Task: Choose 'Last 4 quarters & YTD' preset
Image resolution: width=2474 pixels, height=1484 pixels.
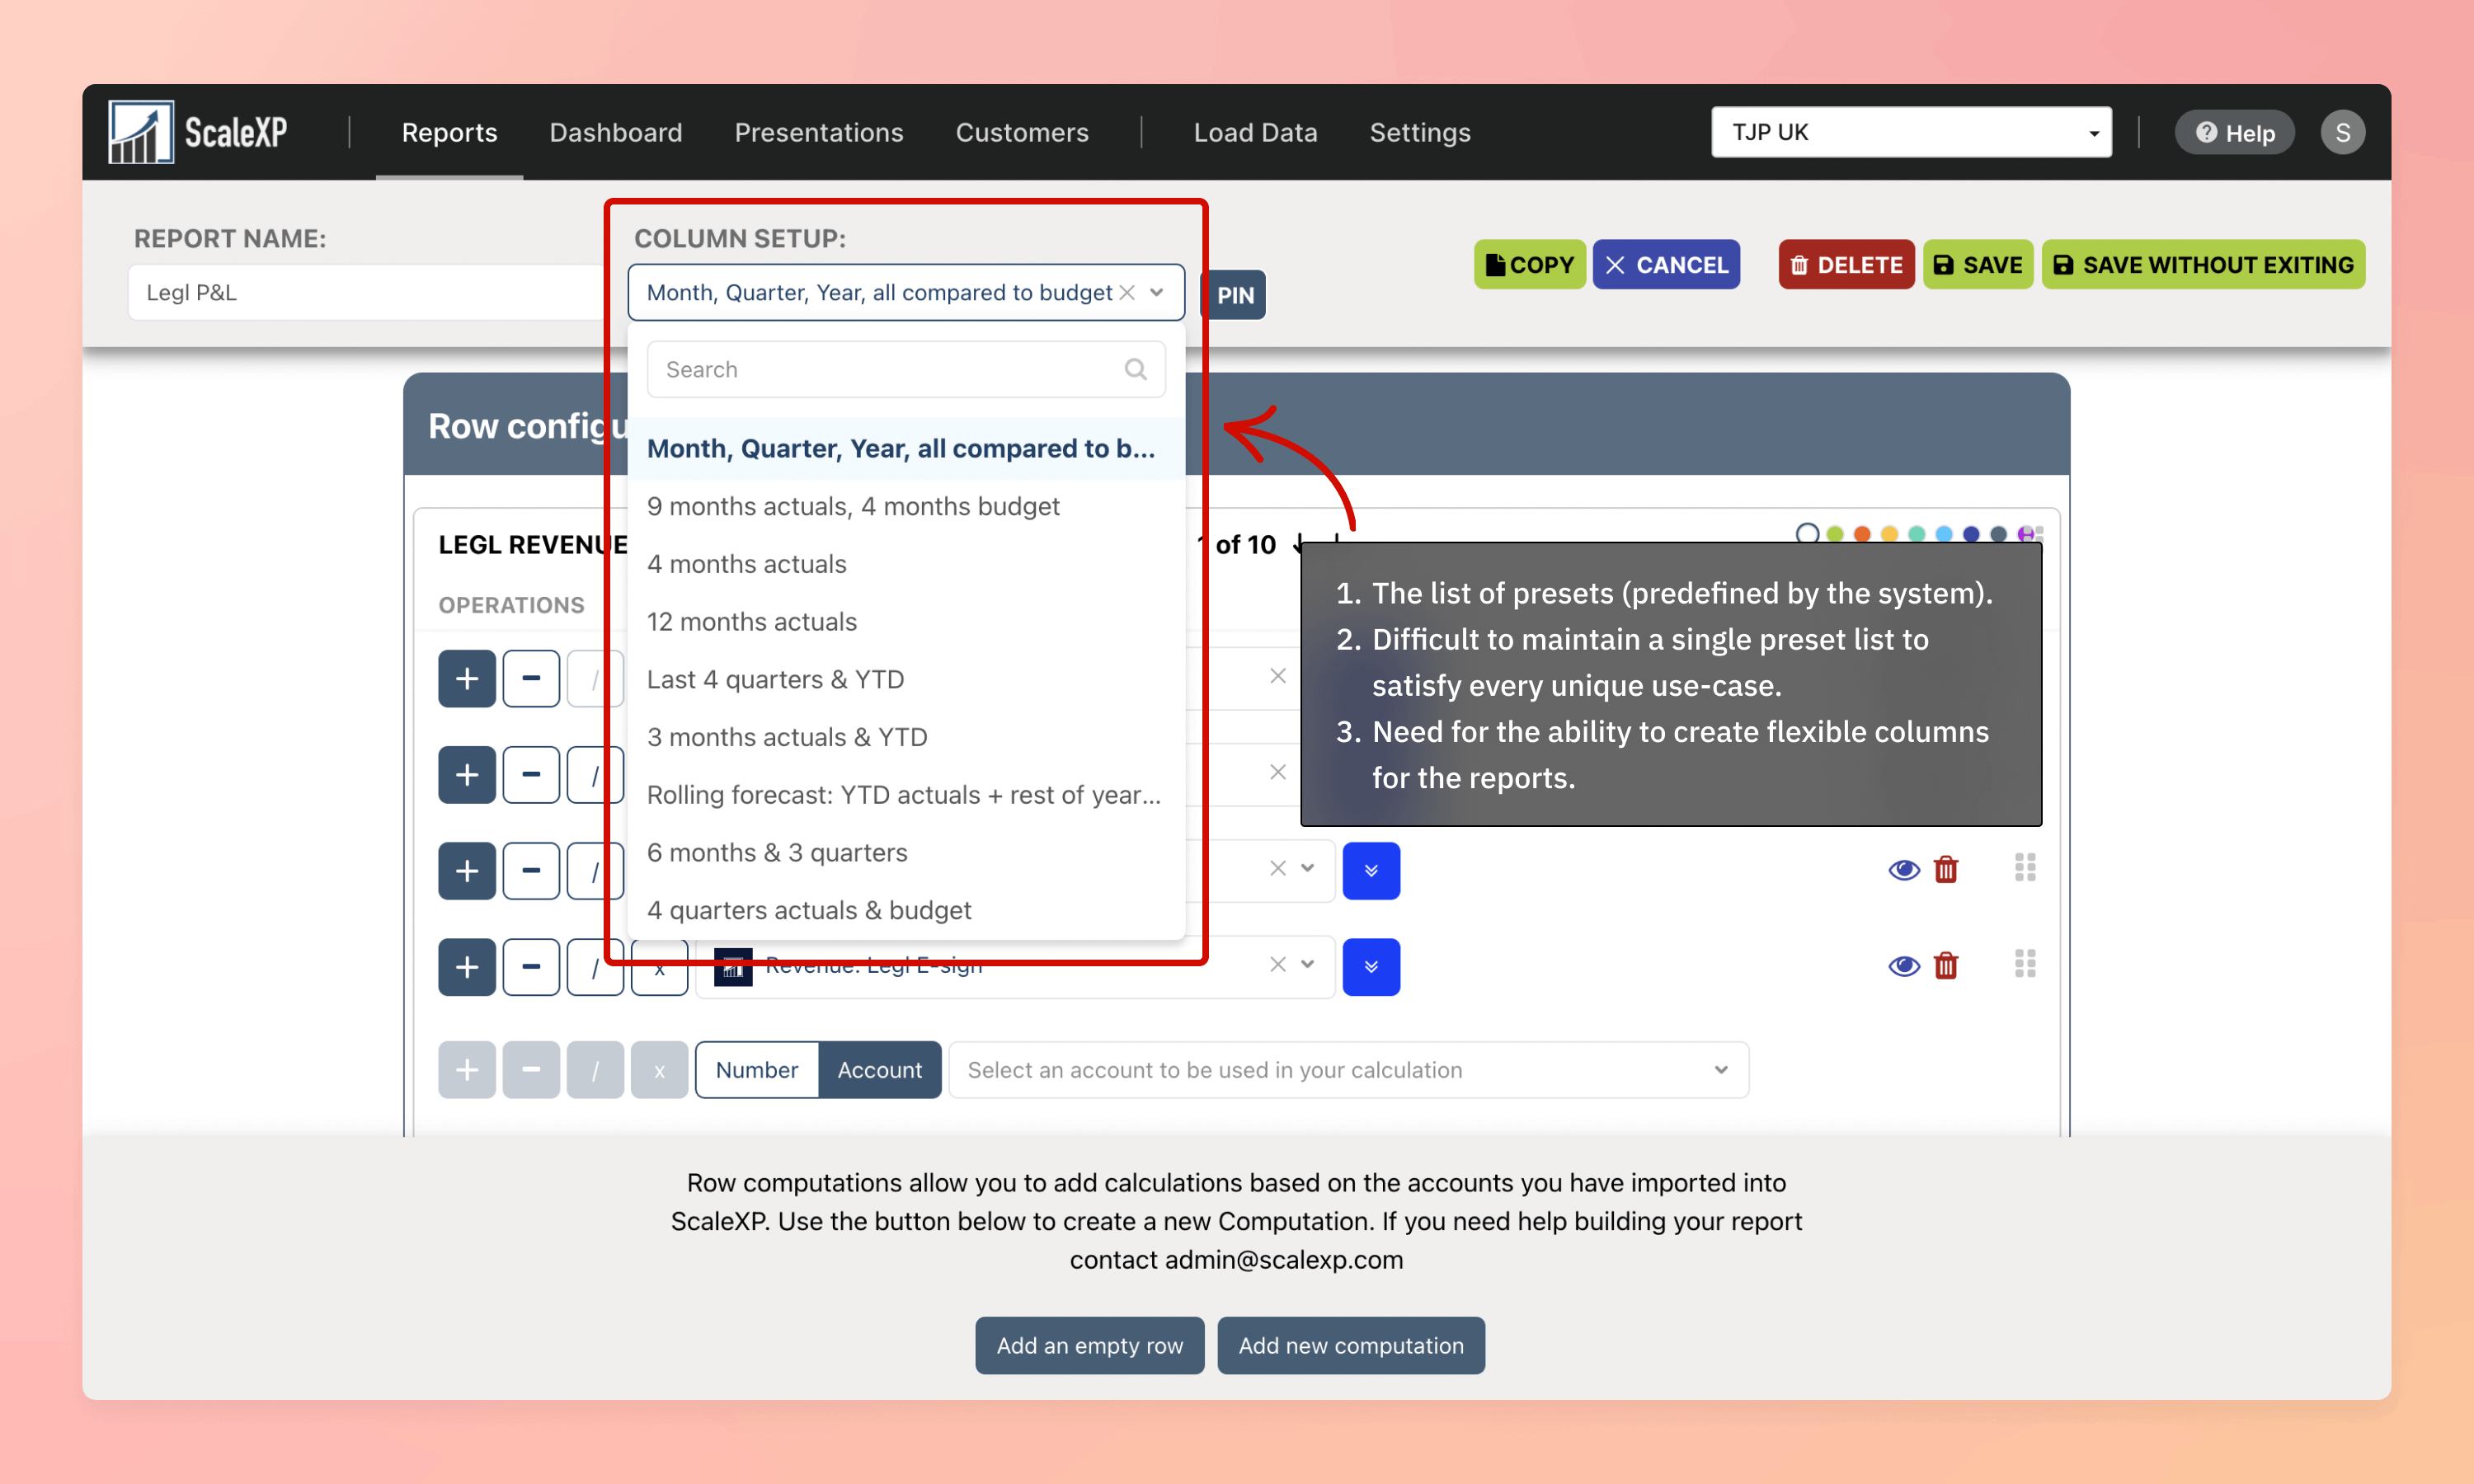Action: [775, 679]
